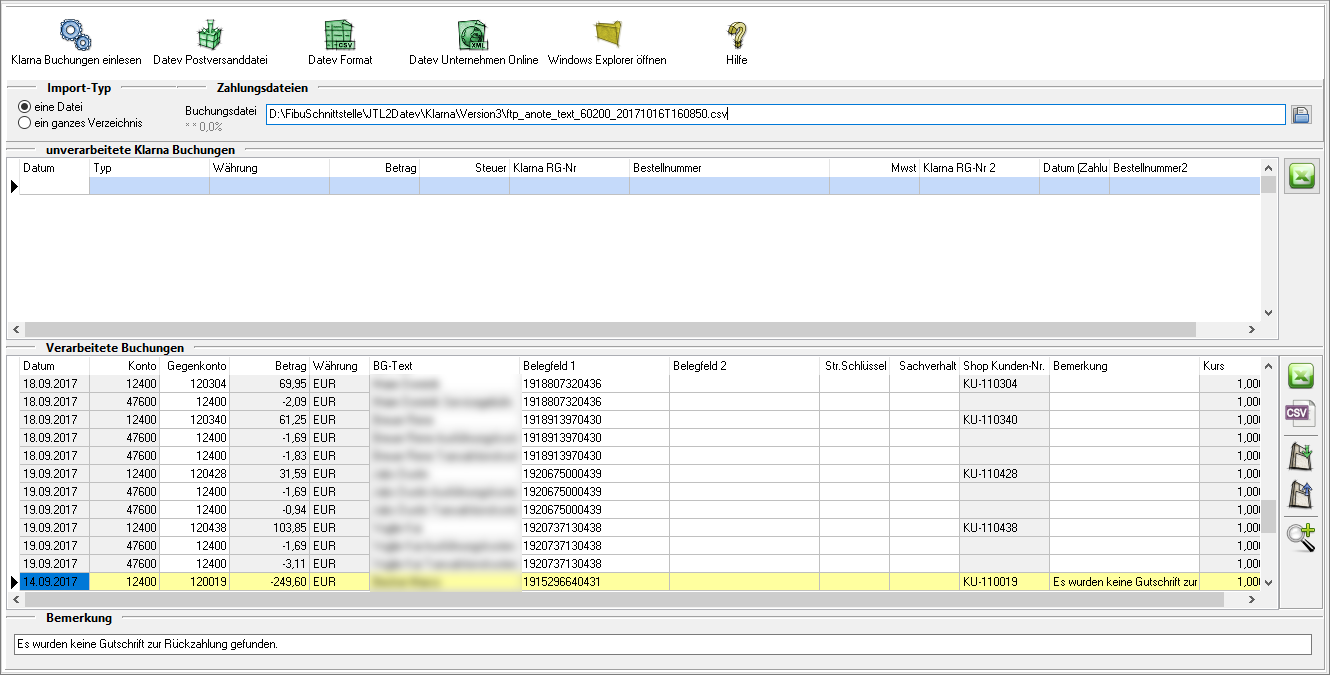Click the Windows Explorer öffnen folder icon
The height and width of the screenshot is (675, 1330).
607,35
